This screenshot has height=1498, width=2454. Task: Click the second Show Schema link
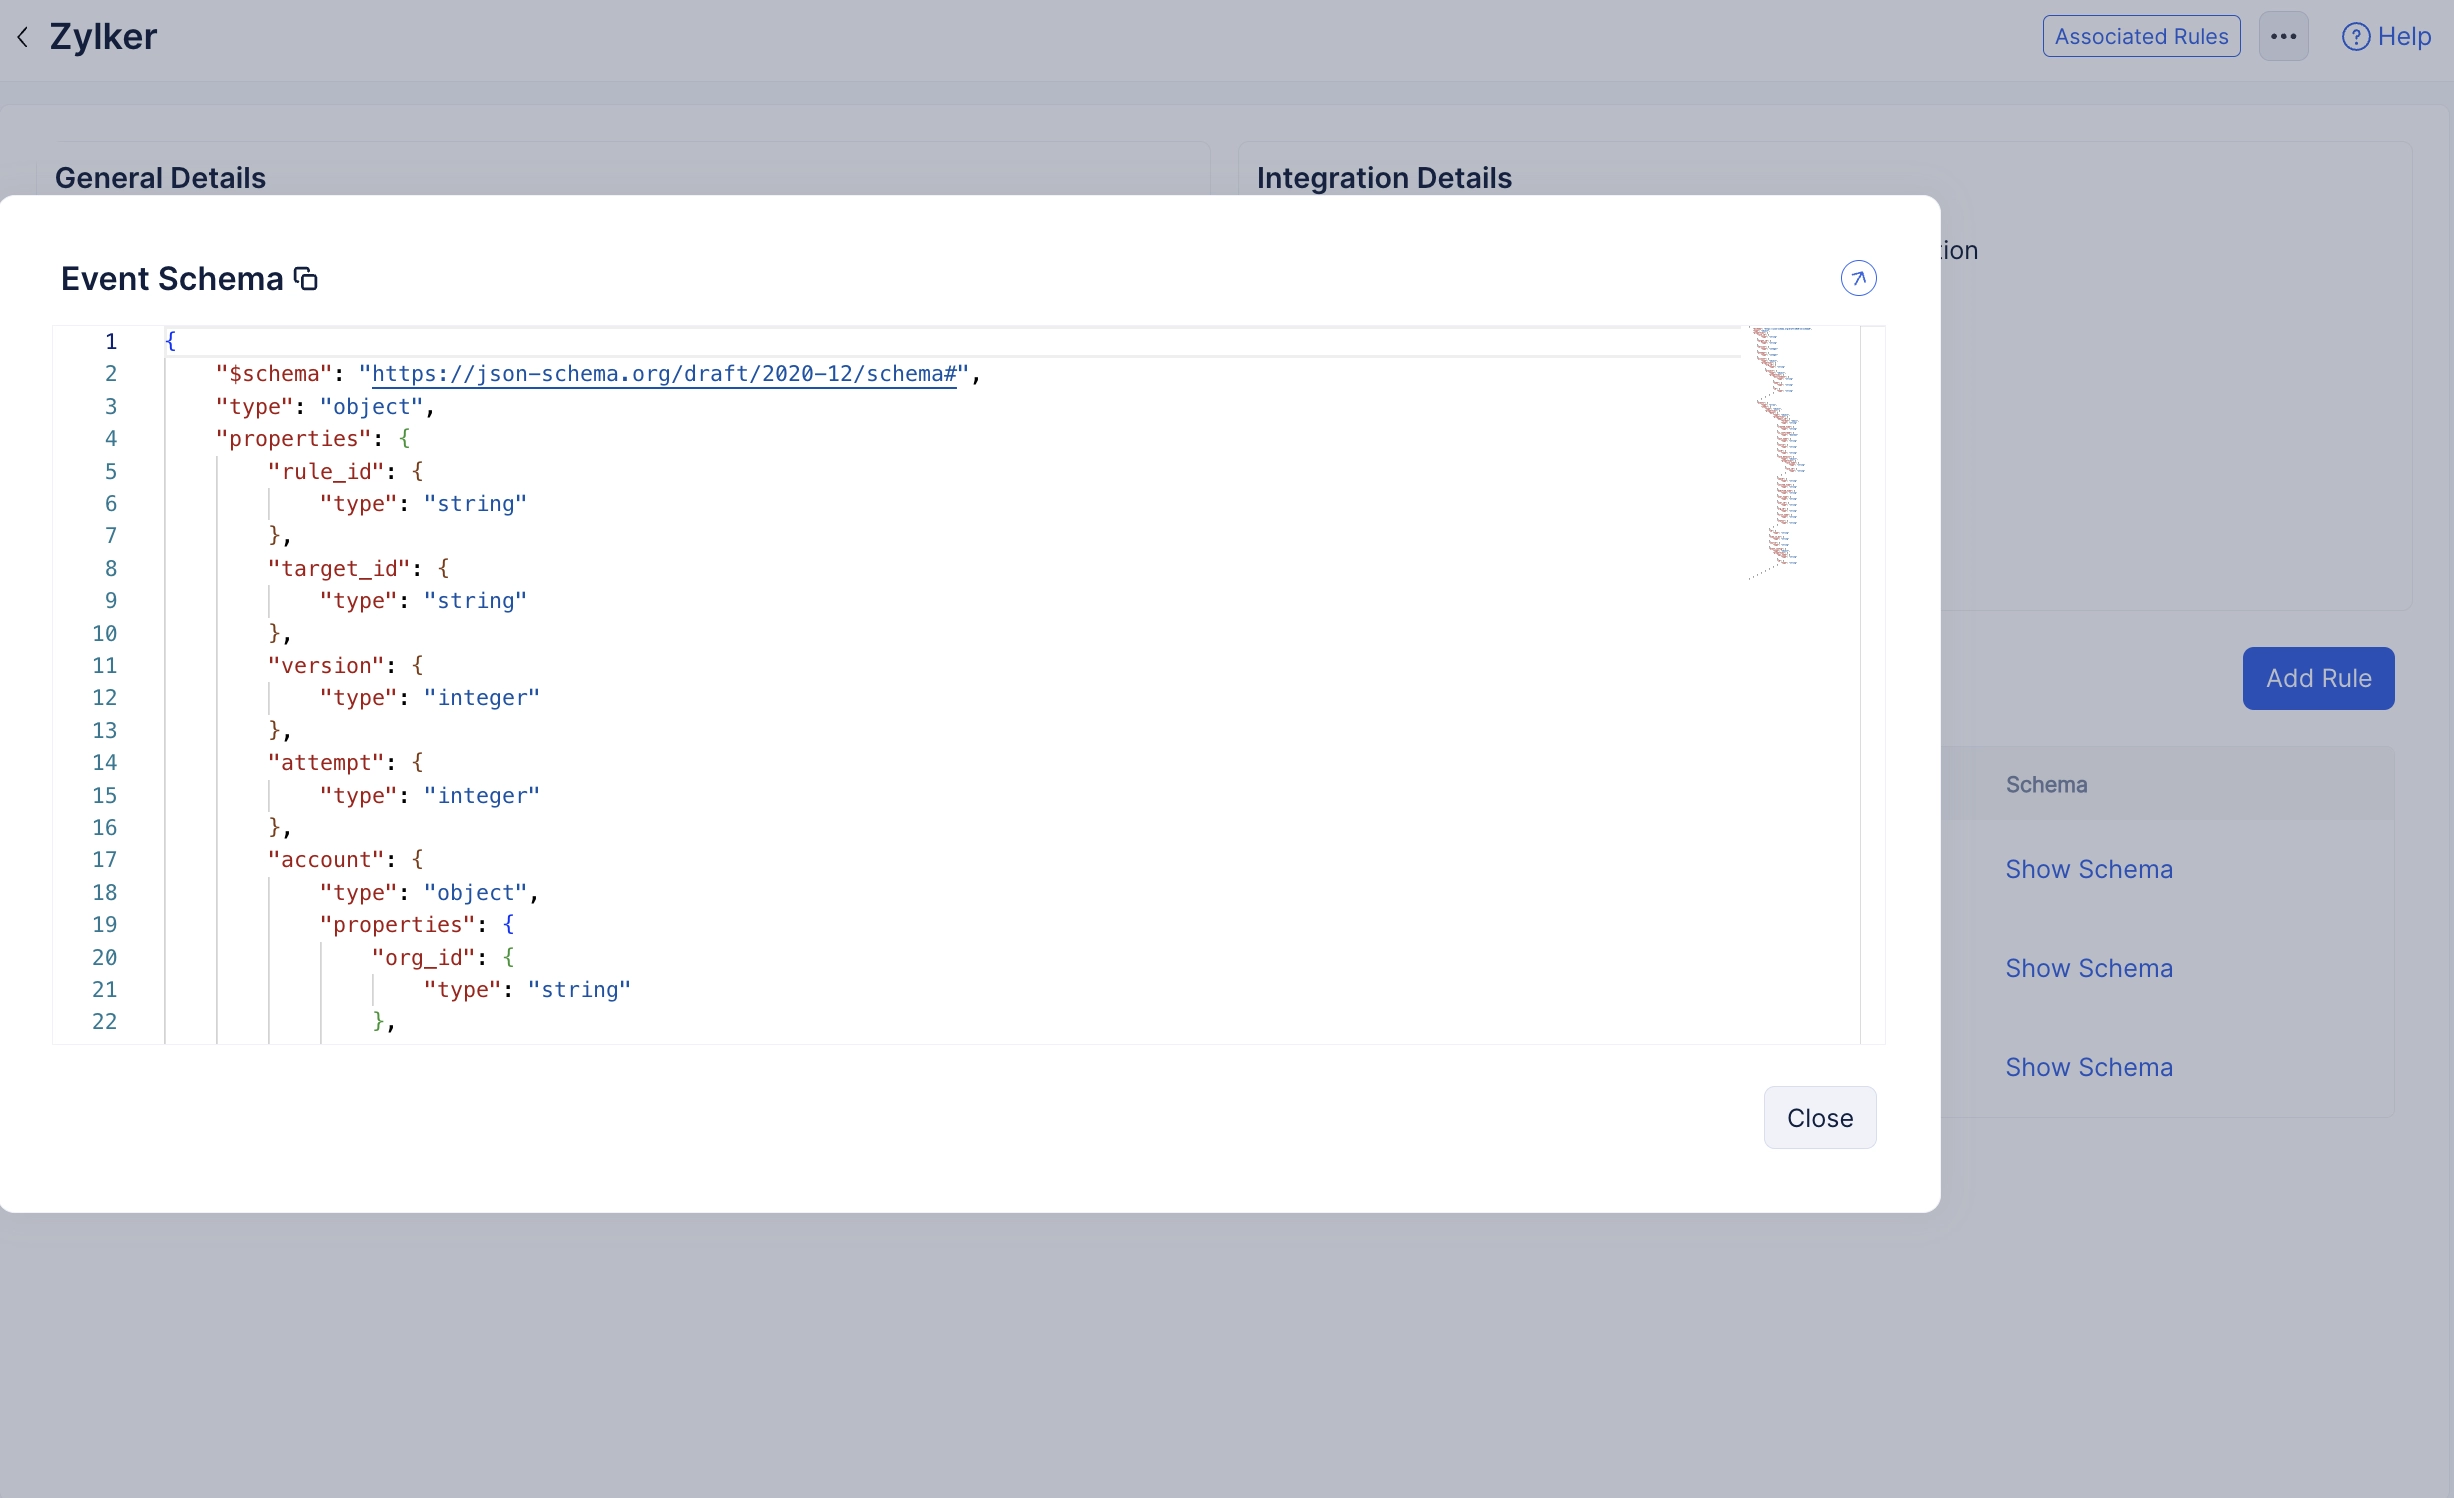(x=2088, y=968)
